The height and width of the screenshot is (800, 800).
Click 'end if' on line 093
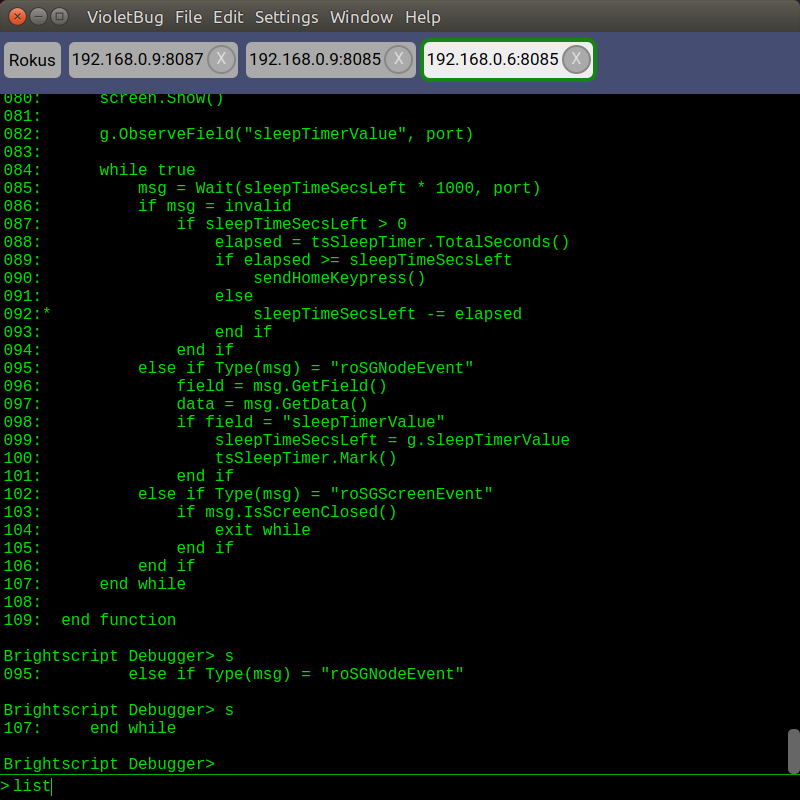[x=243, y=332]
